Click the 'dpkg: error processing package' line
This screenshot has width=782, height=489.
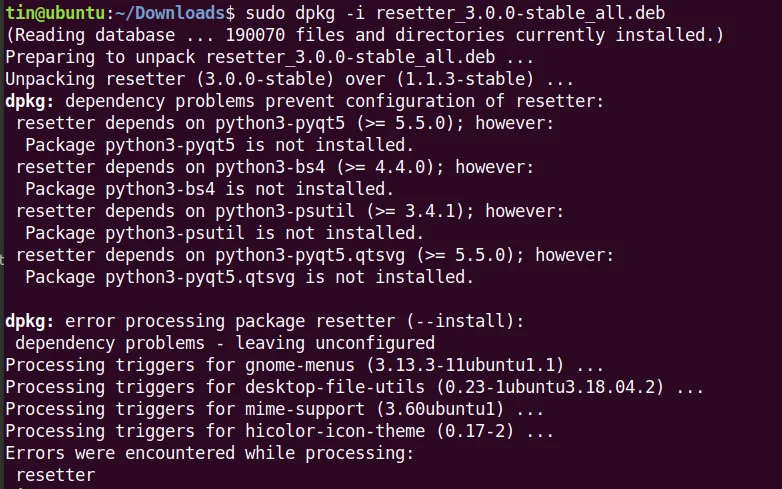pyautogui.click(x=264, y=321)
